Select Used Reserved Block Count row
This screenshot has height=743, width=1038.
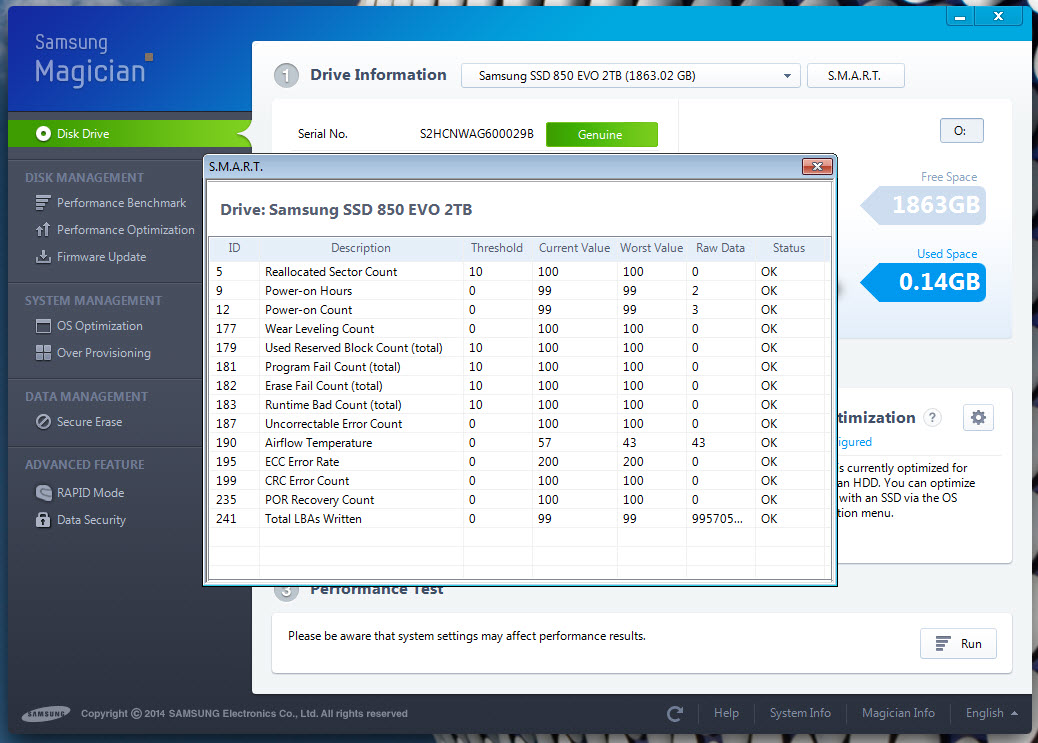518,348
